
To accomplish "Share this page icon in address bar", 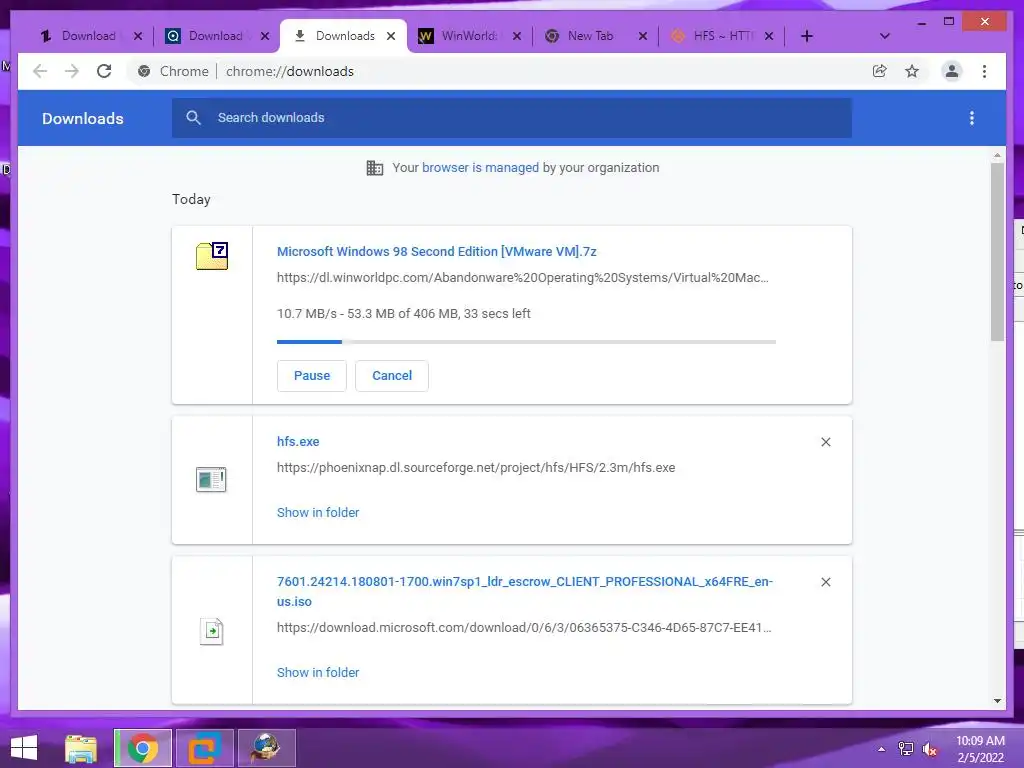I will [x=880, y=71].
